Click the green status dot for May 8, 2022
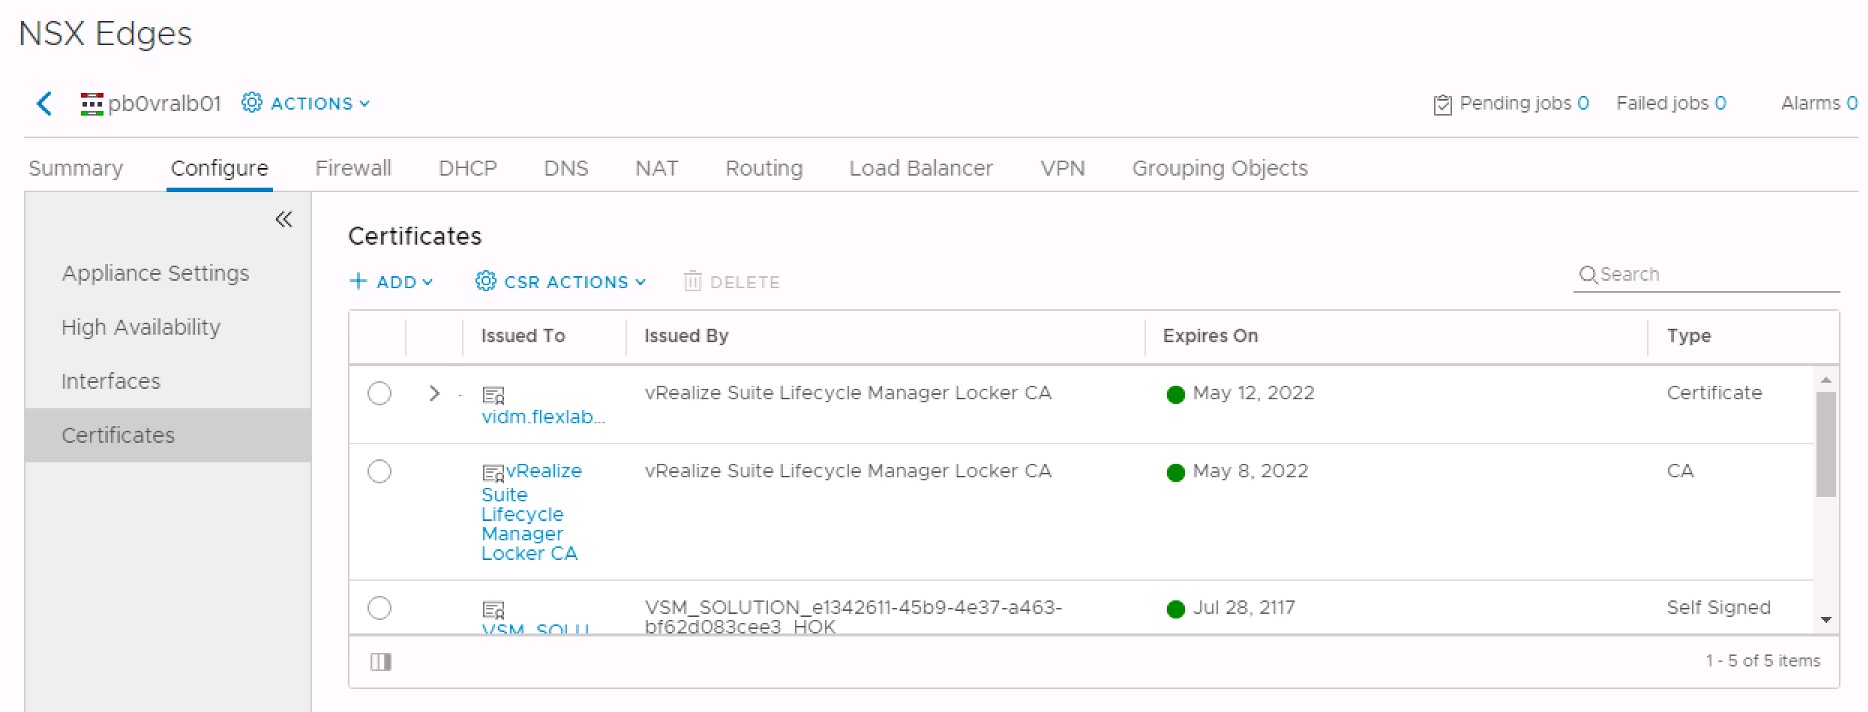Image resolution: width=1868 pixels, height=712 pixels. click(1176, 472)
